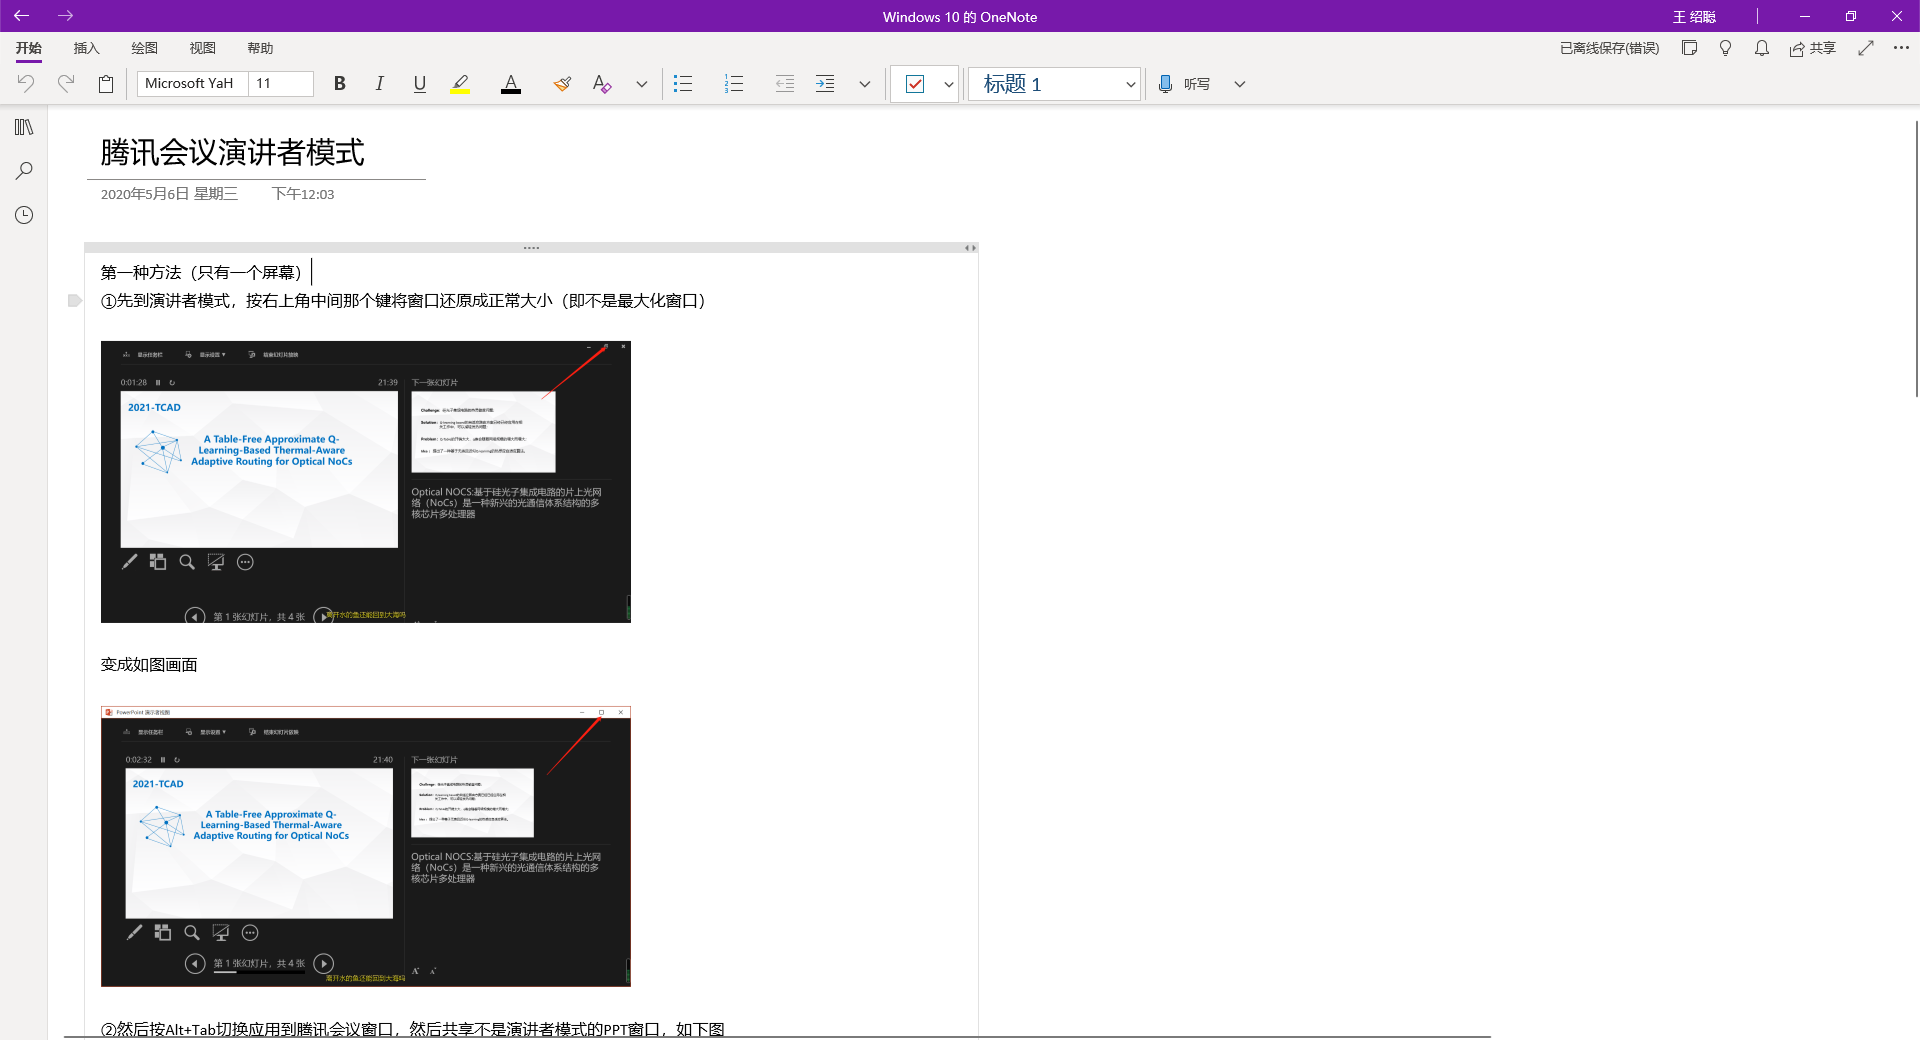Click the format painter brush icon
This screenshot has height=1040, width=1920.
[x=562, y=84]
